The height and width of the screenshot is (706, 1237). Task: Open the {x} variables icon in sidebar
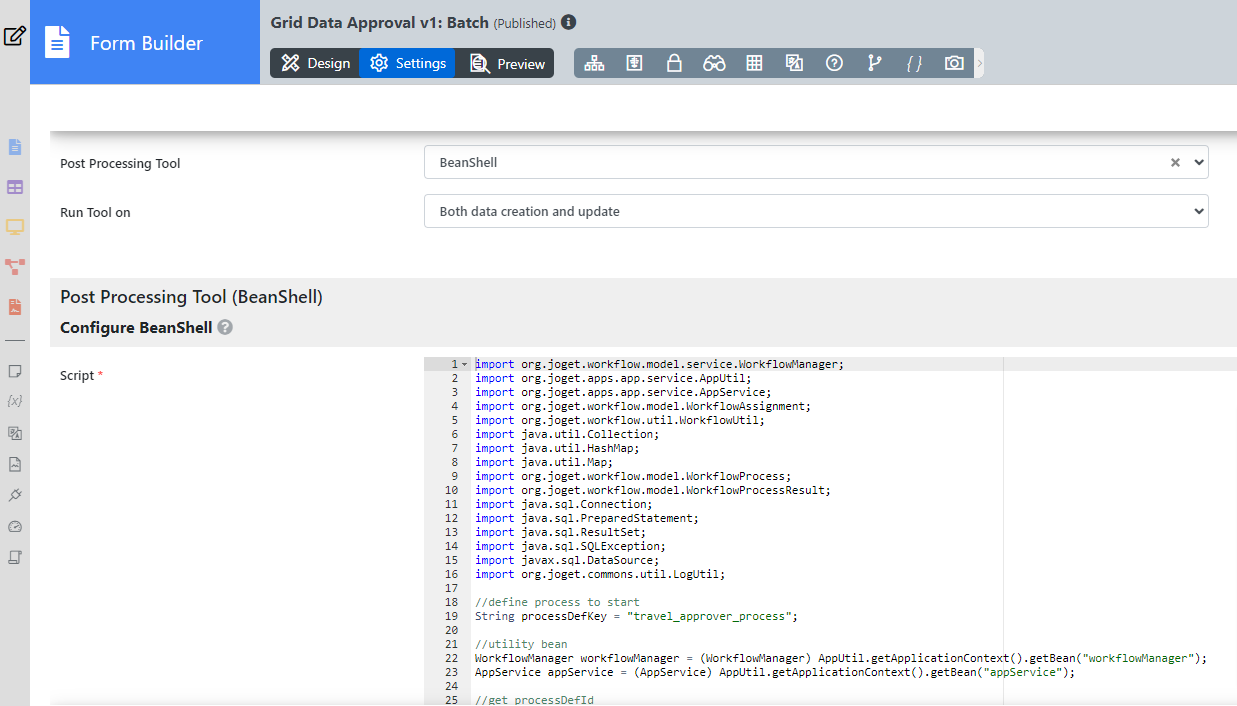pyautogui.click(x=15, y=401)
